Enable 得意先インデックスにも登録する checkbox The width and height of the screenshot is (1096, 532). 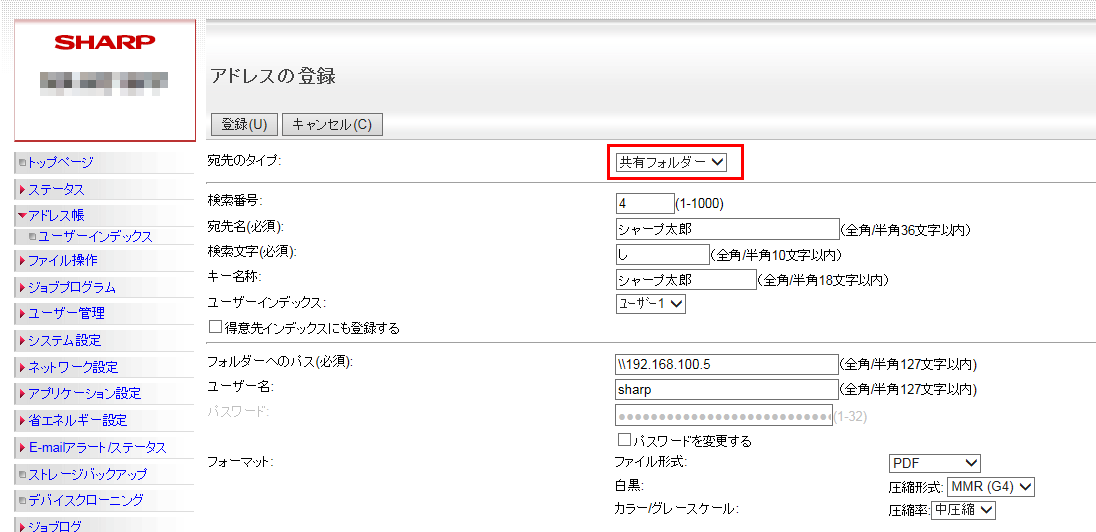tap(215, 327)
